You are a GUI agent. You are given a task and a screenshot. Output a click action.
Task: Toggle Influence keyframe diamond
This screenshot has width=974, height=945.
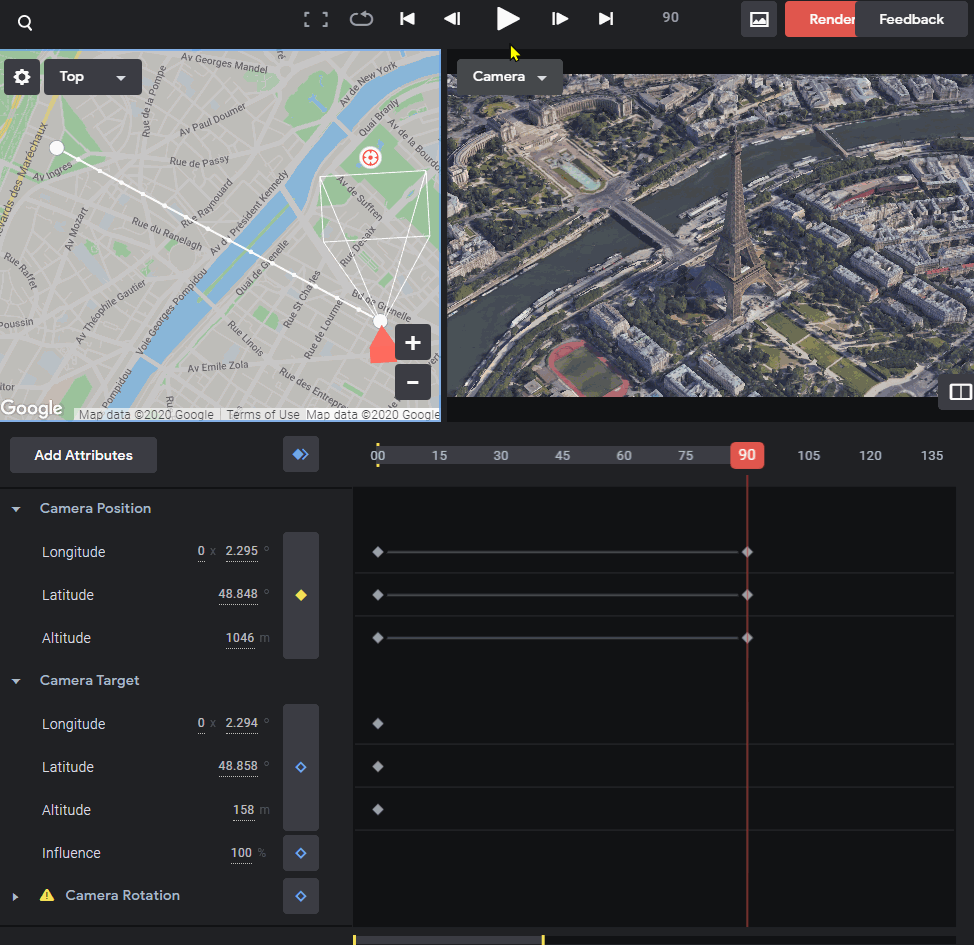[301, 853]
